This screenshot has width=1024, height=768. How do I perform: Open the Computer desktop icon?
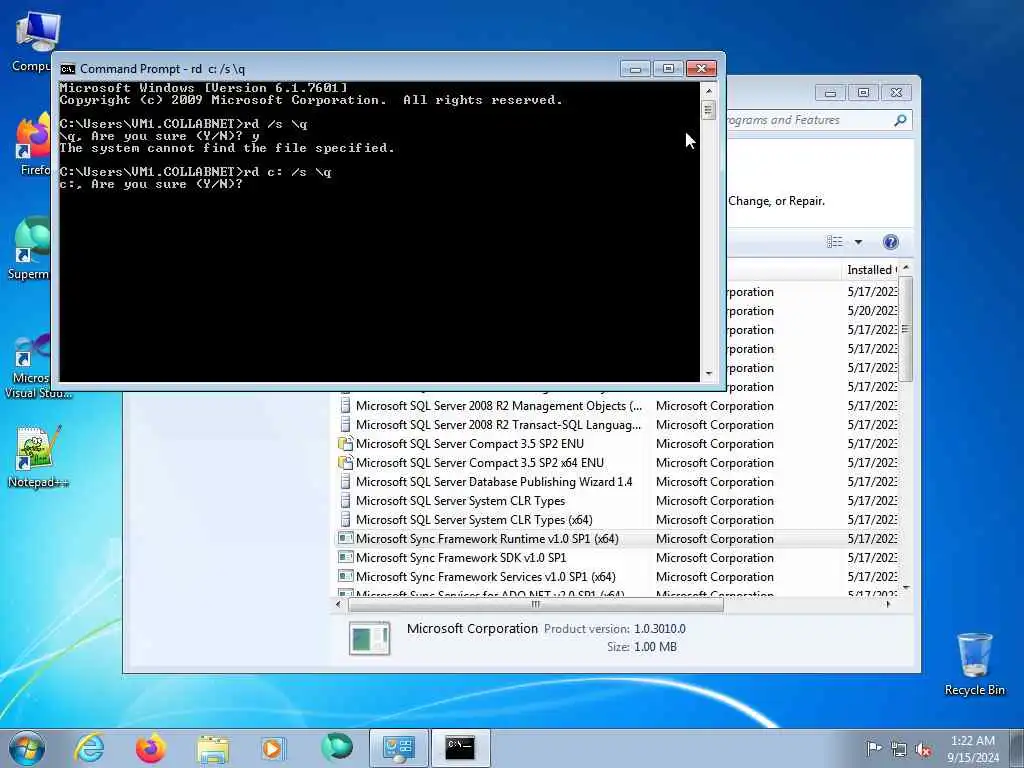(x=33, y=41)
